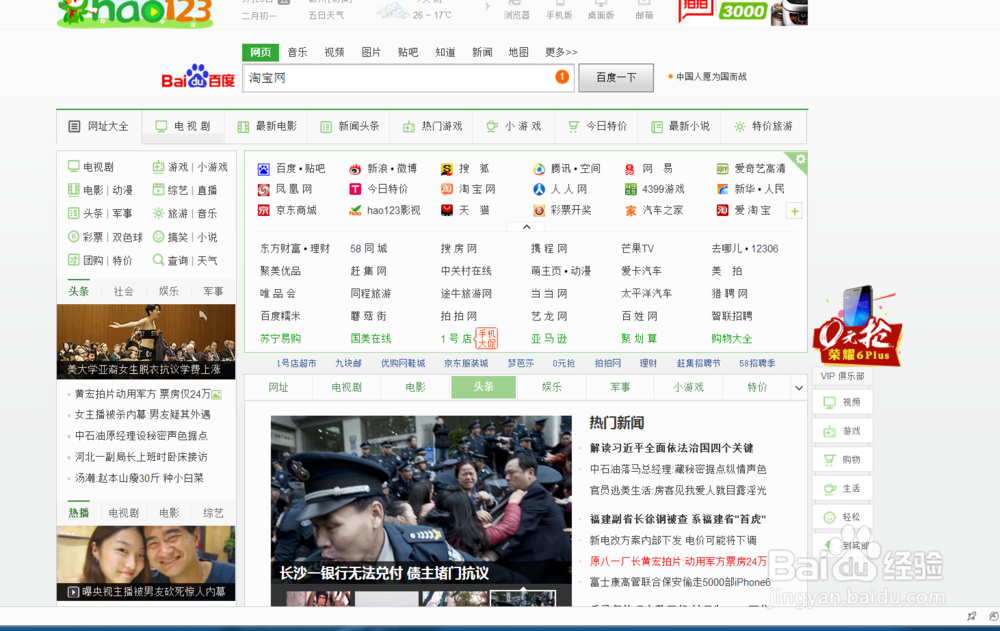Image resolution: width=1000 pixels, height=631 pixels.
Task: Click the 4399游戏 green icon
Action: click(630, 189)
